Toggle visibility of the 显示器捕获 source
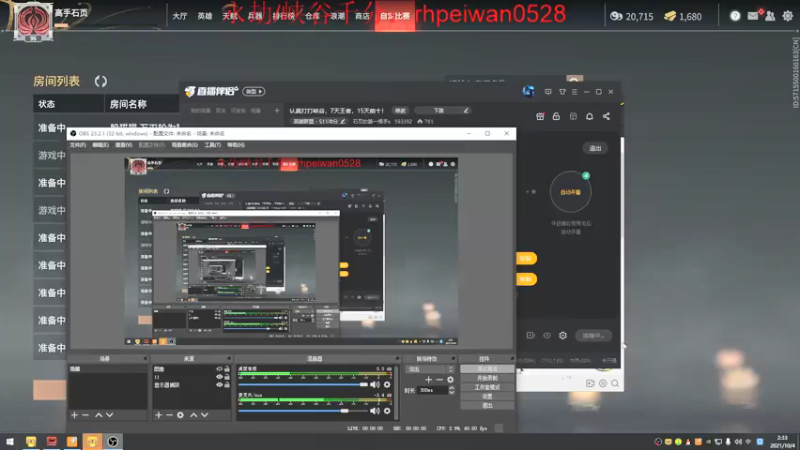 pyautogui.click(x=219, y=385)
